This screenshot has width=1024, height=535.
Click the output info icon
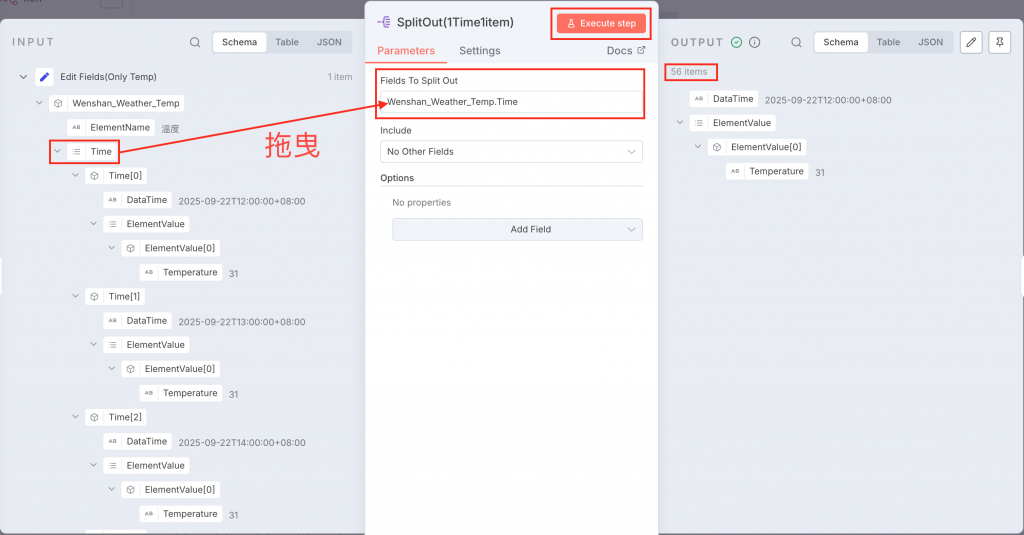pos(754,42)
